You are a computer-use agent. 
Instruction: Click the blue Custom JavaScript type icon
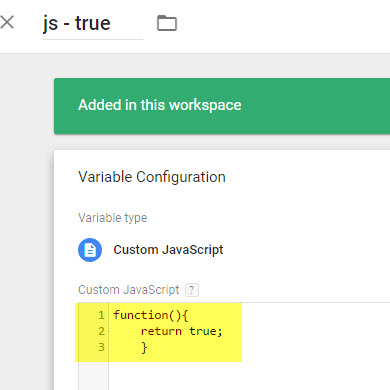tap(90, 250)
